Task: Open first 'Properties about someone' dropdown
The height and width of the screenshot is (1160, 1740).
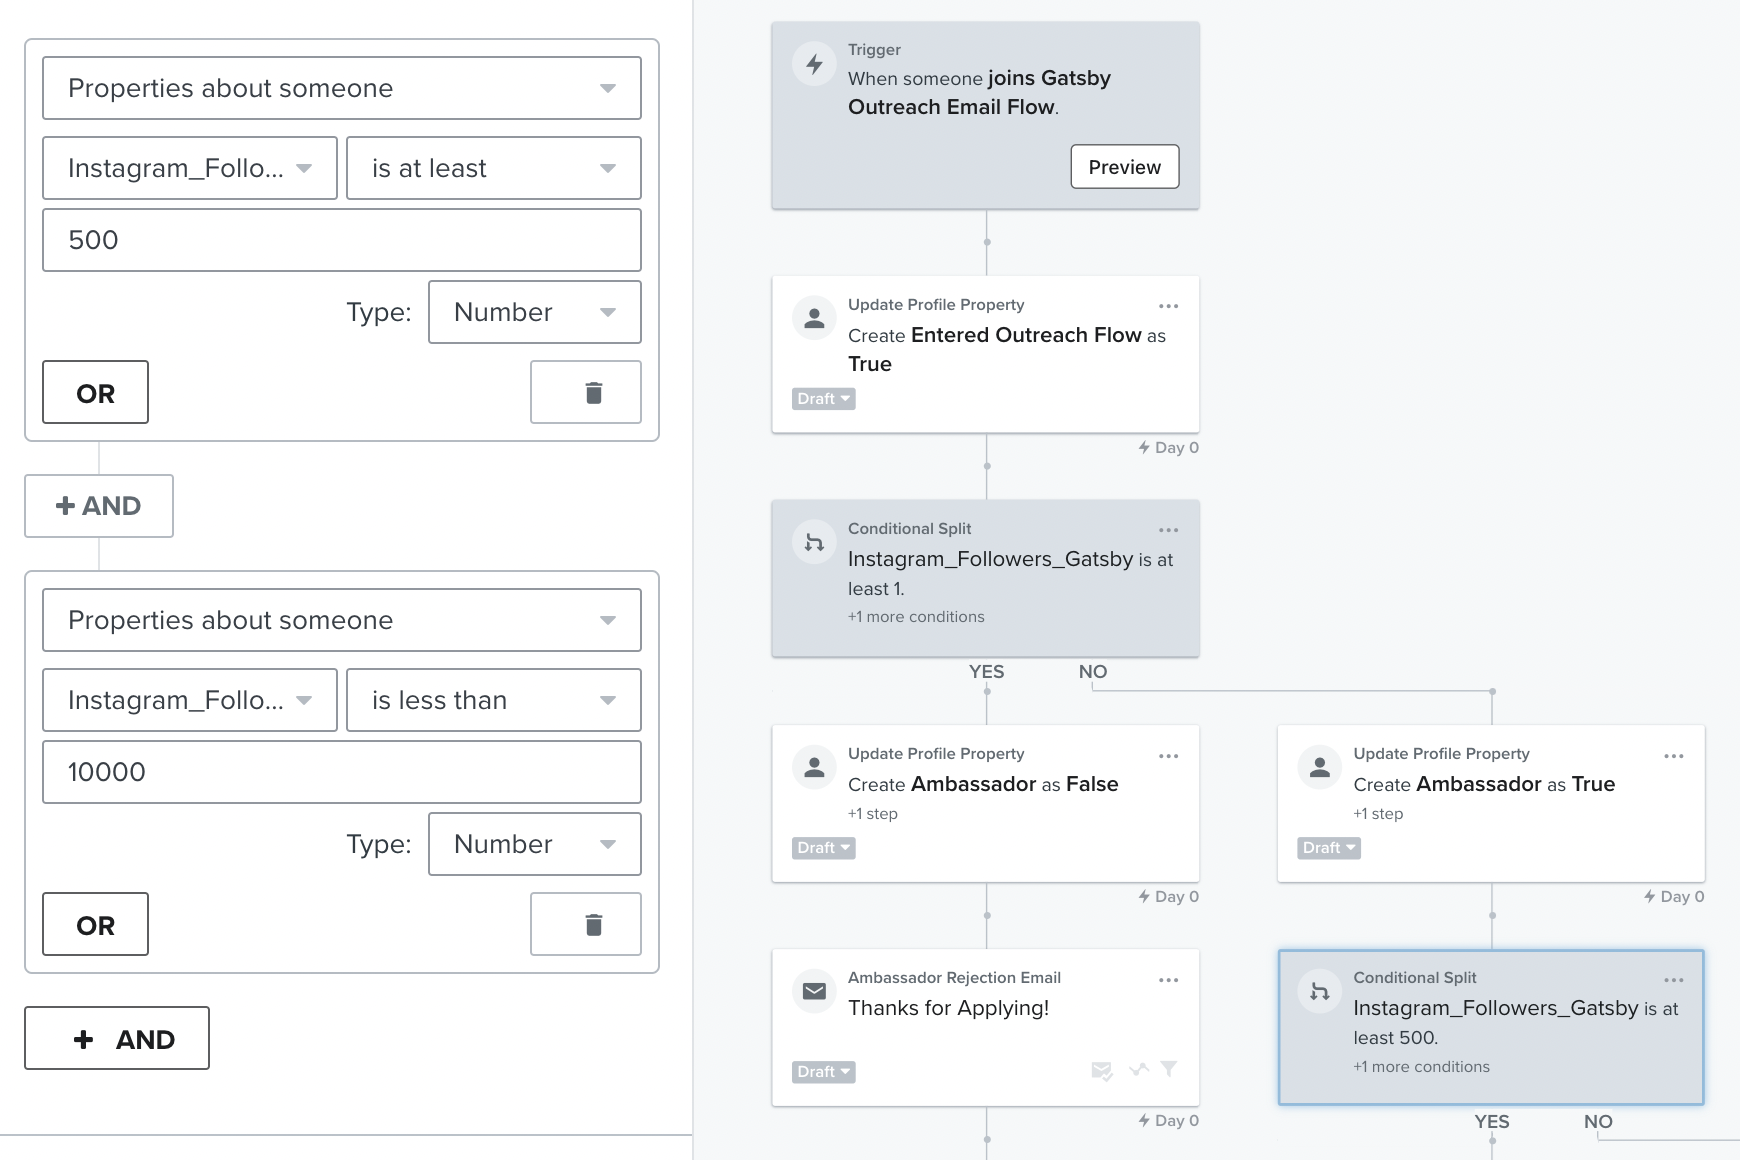Action: (342, 88)
